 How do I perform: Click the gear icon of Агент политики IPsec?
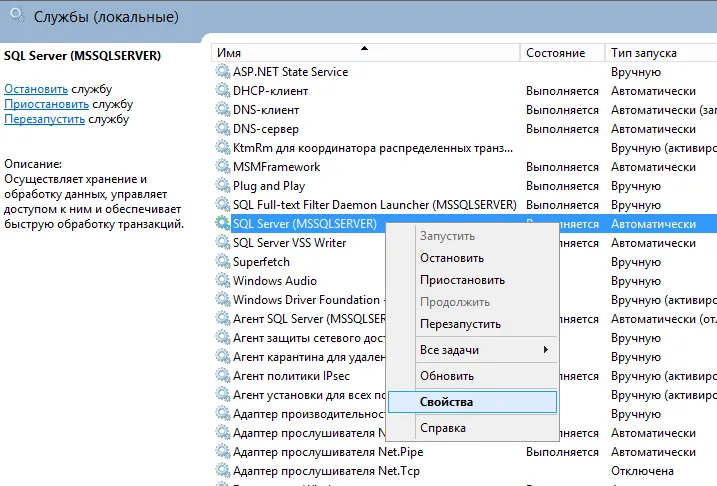point(223,375)
